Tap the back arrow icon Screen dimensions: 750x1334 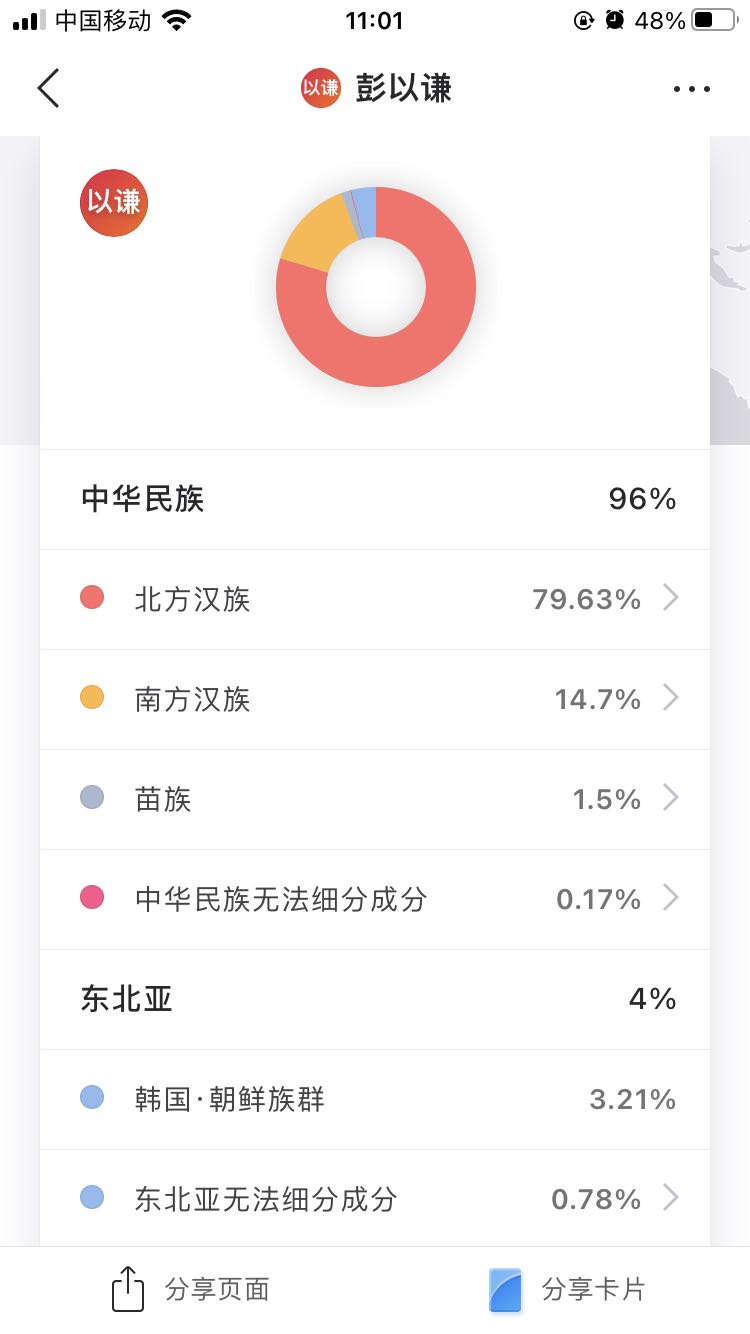tap(48, 88)
